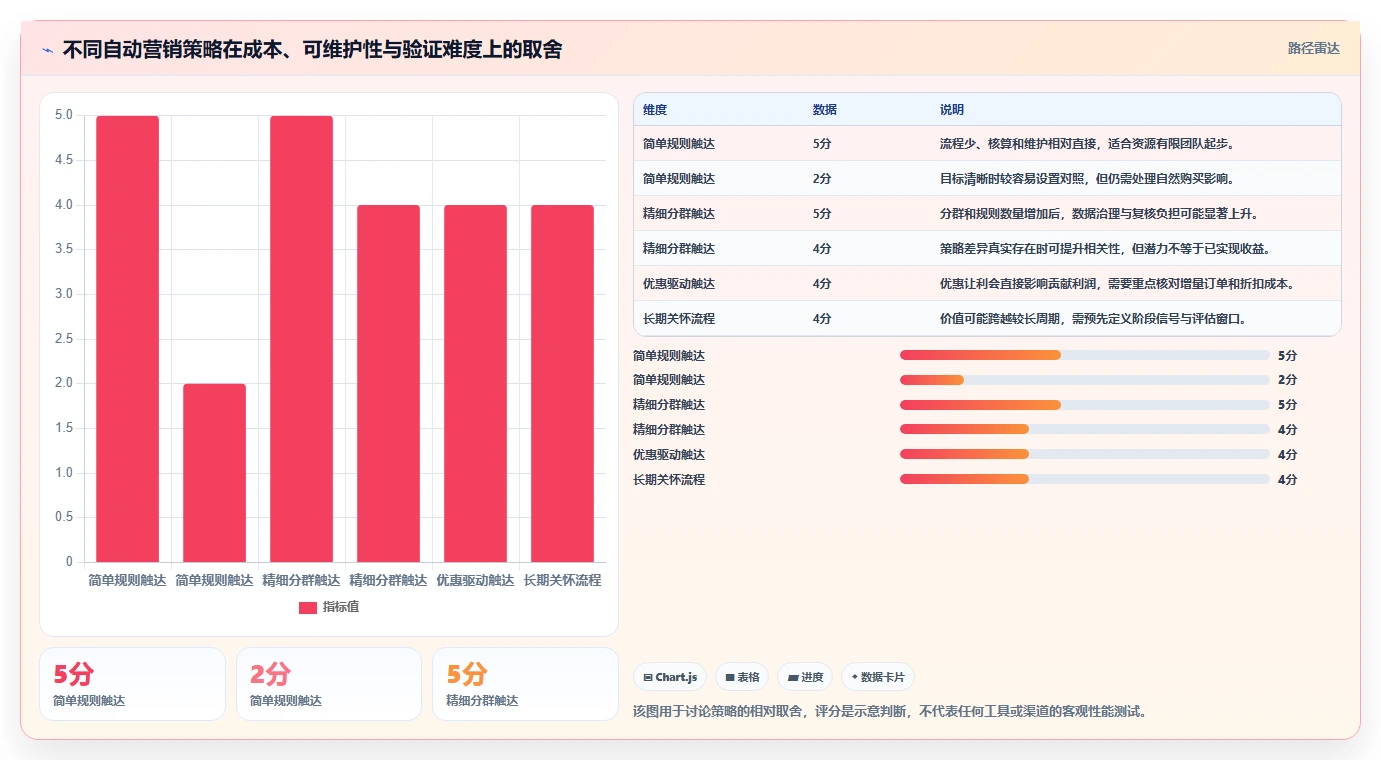The width and height of the screenshot is (1381, 760).
Task: Click the 2.5 tick label on the y-axis
Action: pyautogui.click(x=63, y=339)
